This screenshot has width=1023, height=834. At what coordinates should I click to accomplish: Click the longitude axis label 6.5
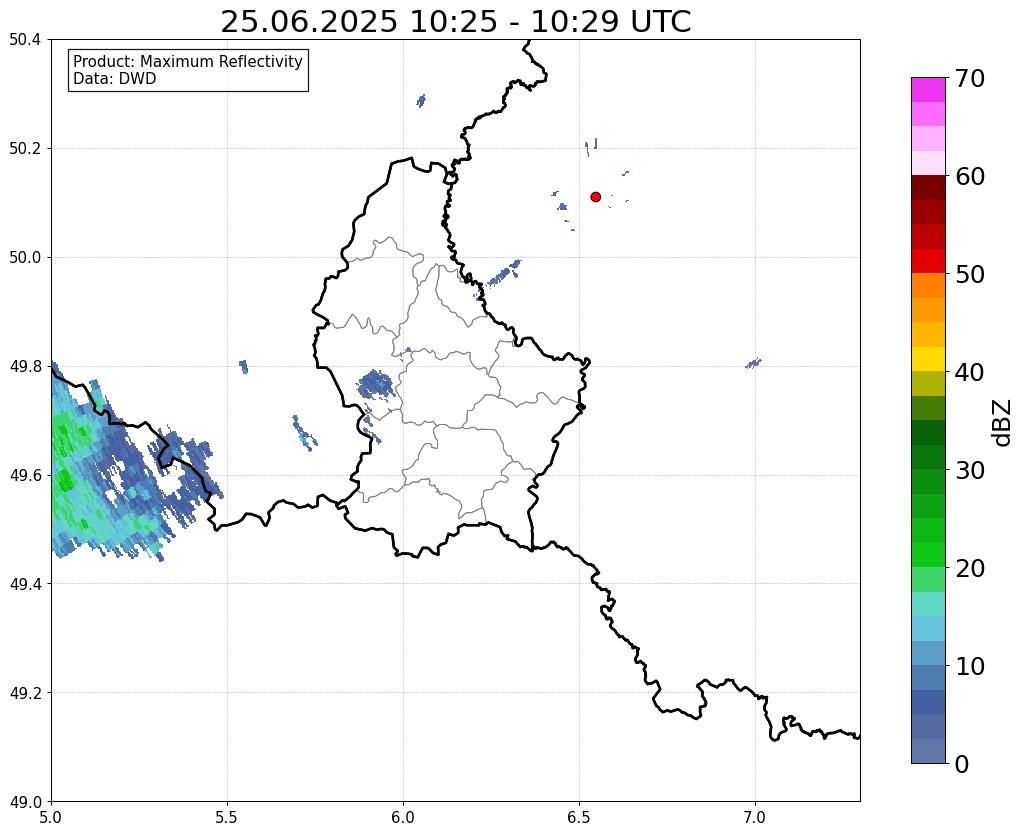click(579, 818)
